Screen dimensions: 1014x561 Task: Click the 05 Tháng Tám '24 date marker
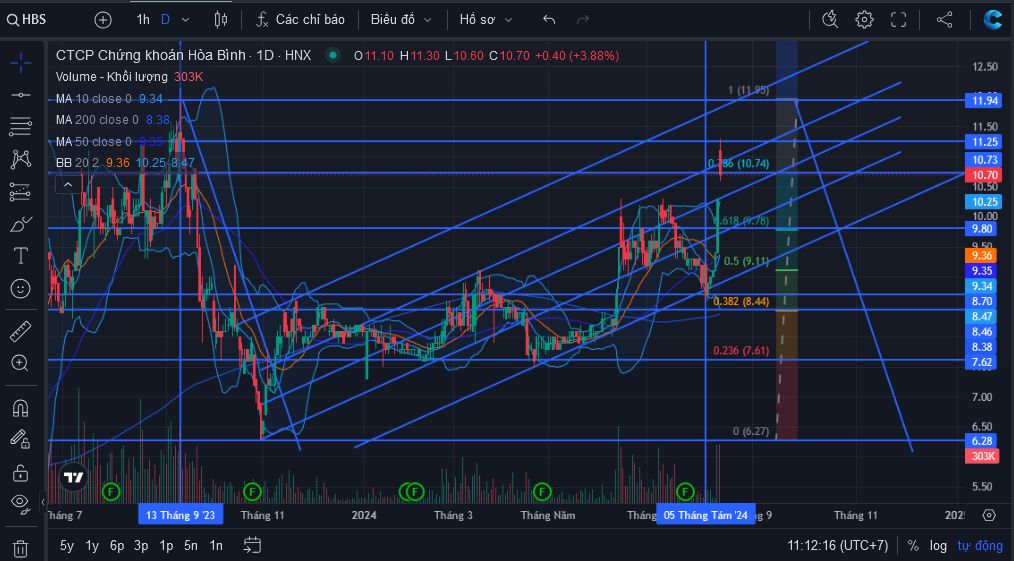click(x=706, y=515)
